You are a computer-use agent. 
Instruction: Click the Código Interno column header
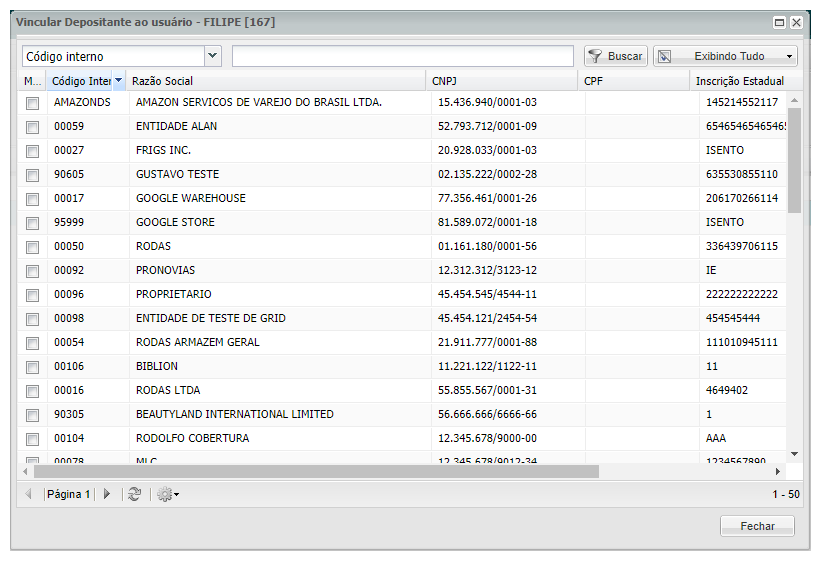(81, 81)
